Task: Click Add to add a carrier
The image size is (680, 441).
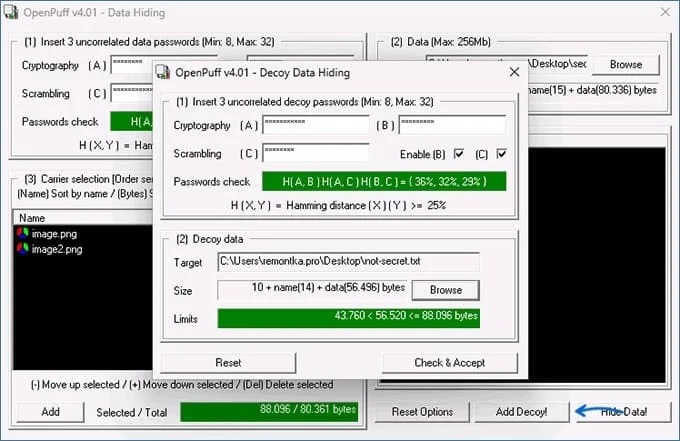Action: [x=51, y=412]
